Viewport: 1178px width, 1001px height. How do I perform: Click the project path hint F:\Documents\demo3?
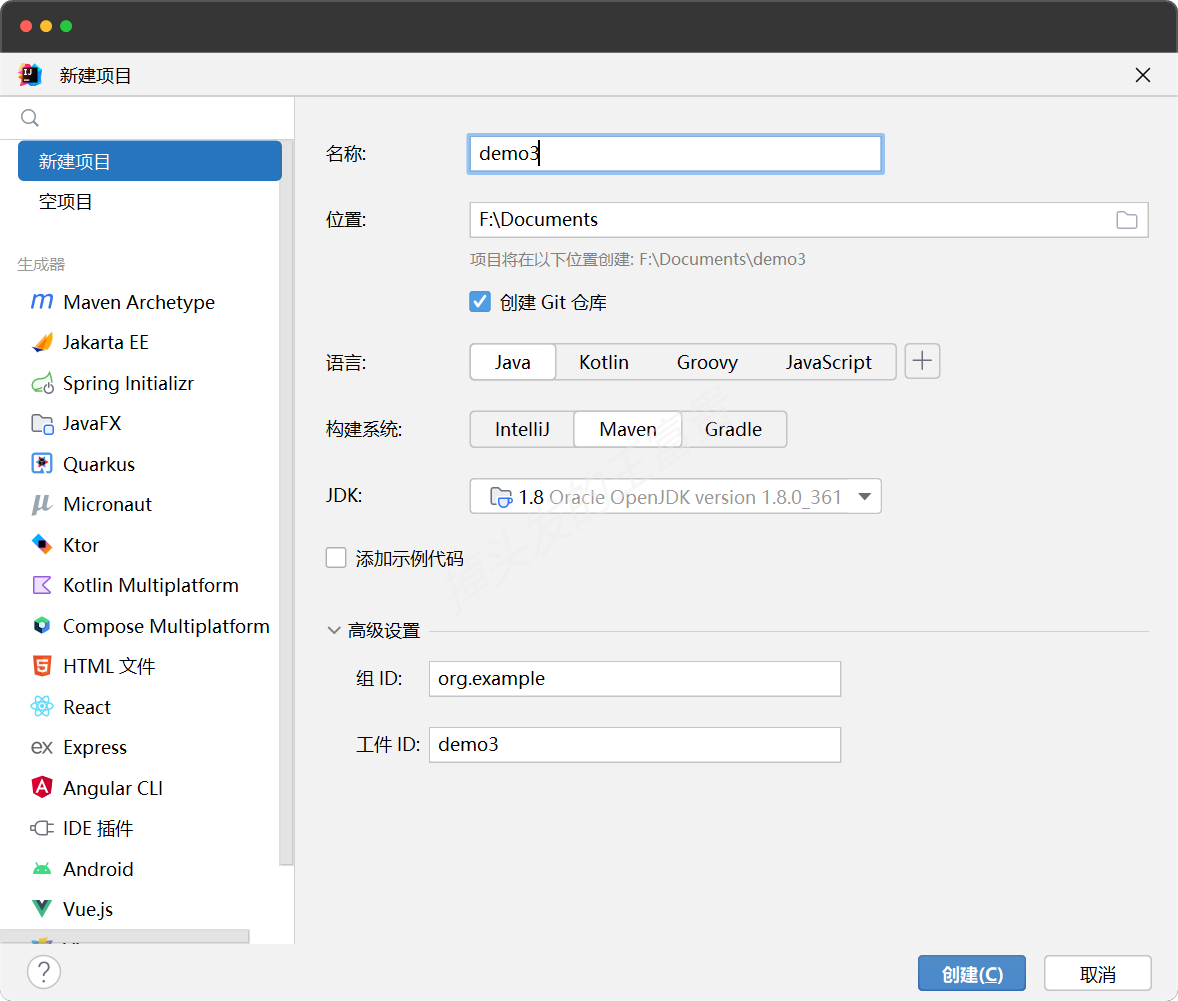[x=722, y=259]
